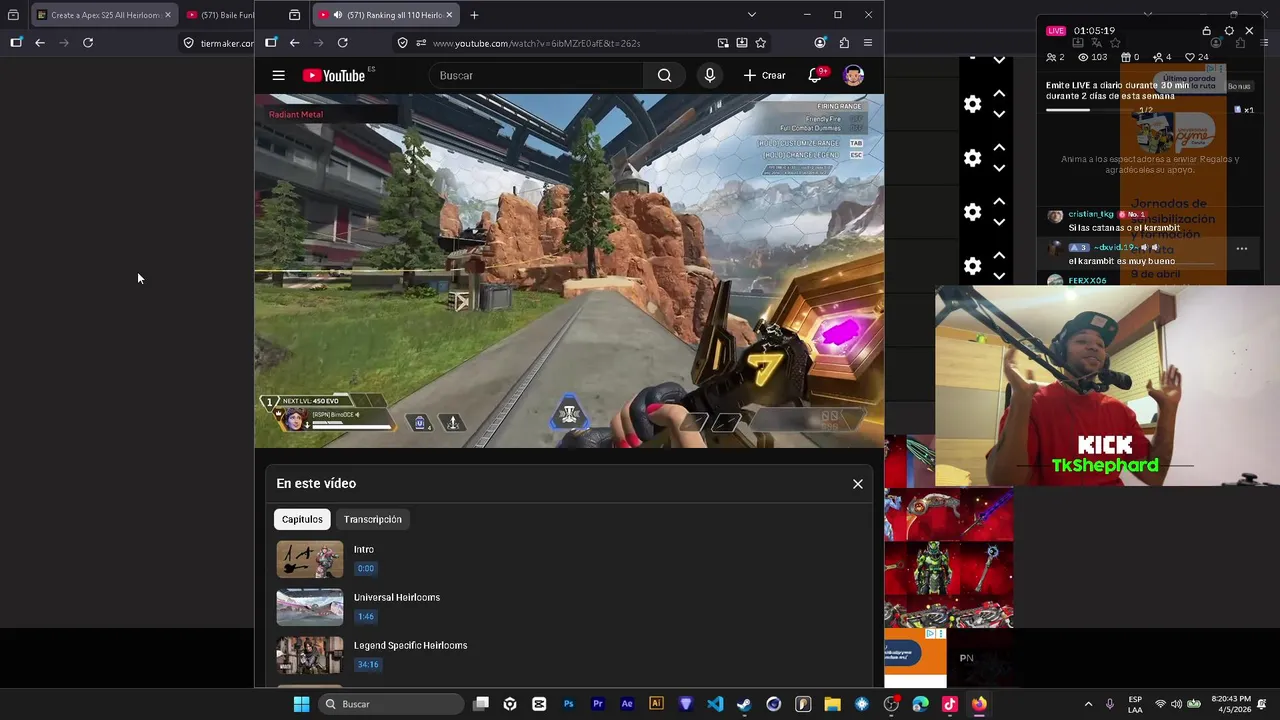Open Firefox View in the YouTube window
Viewport: 1280px width, 720px height.
pyautogui.click(x=294, y=15)
